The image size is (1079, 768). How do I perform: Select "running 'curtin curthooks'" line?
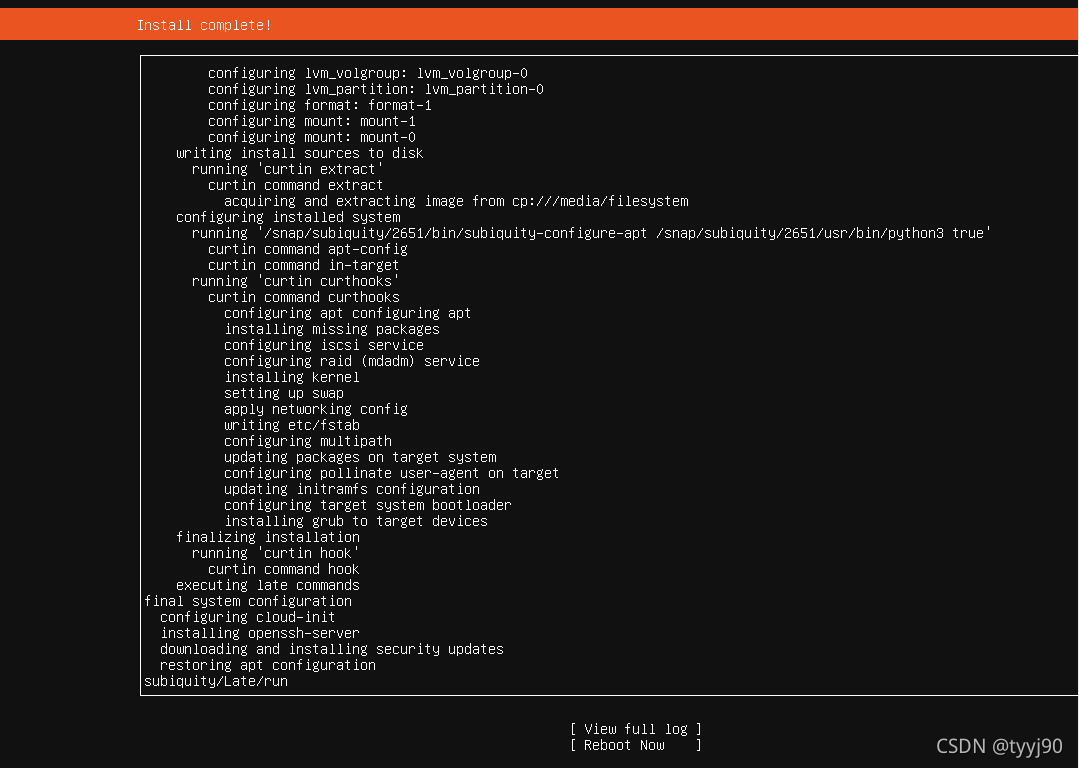295,281
